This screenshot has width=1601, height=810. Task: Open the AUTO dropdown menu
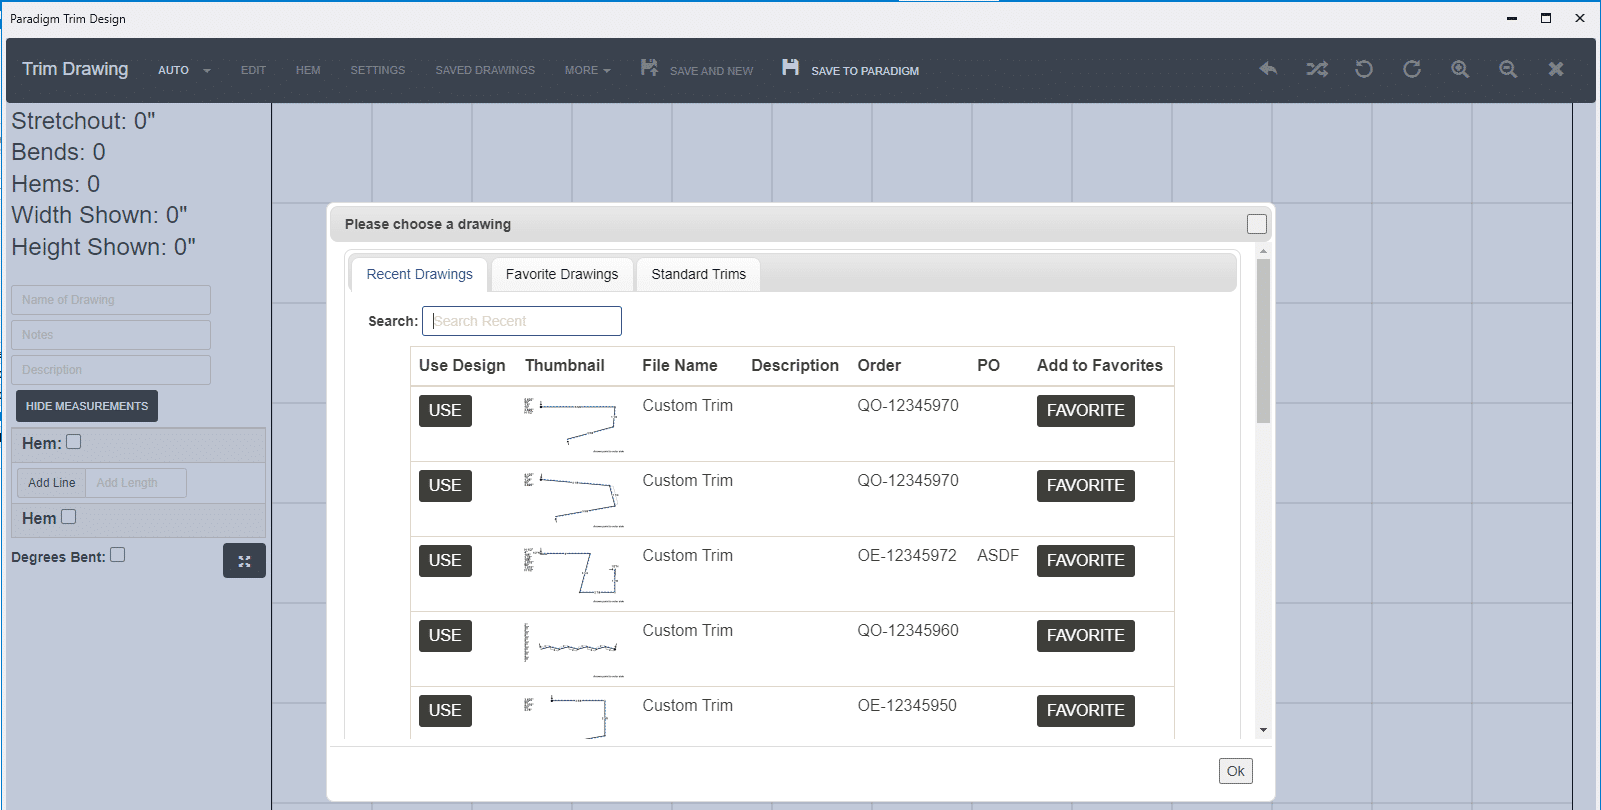(x=184, y=70)
